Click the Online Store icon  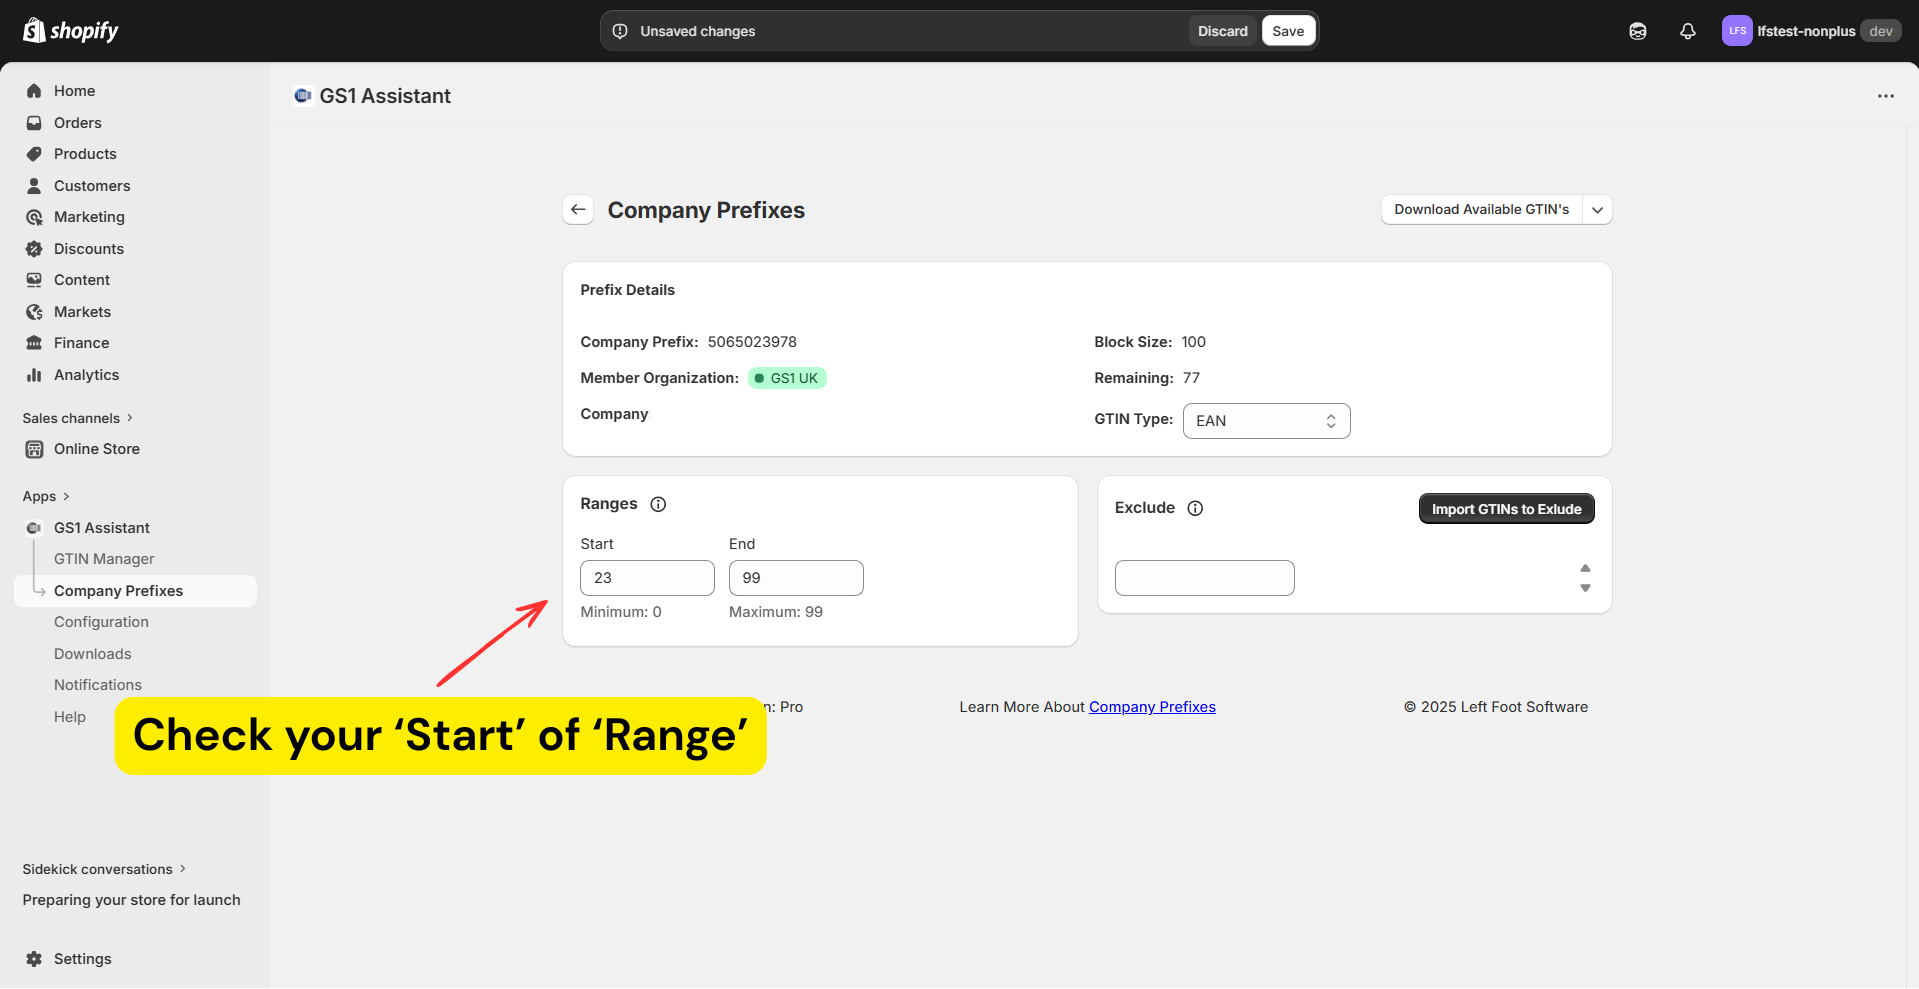pos(34,449)
